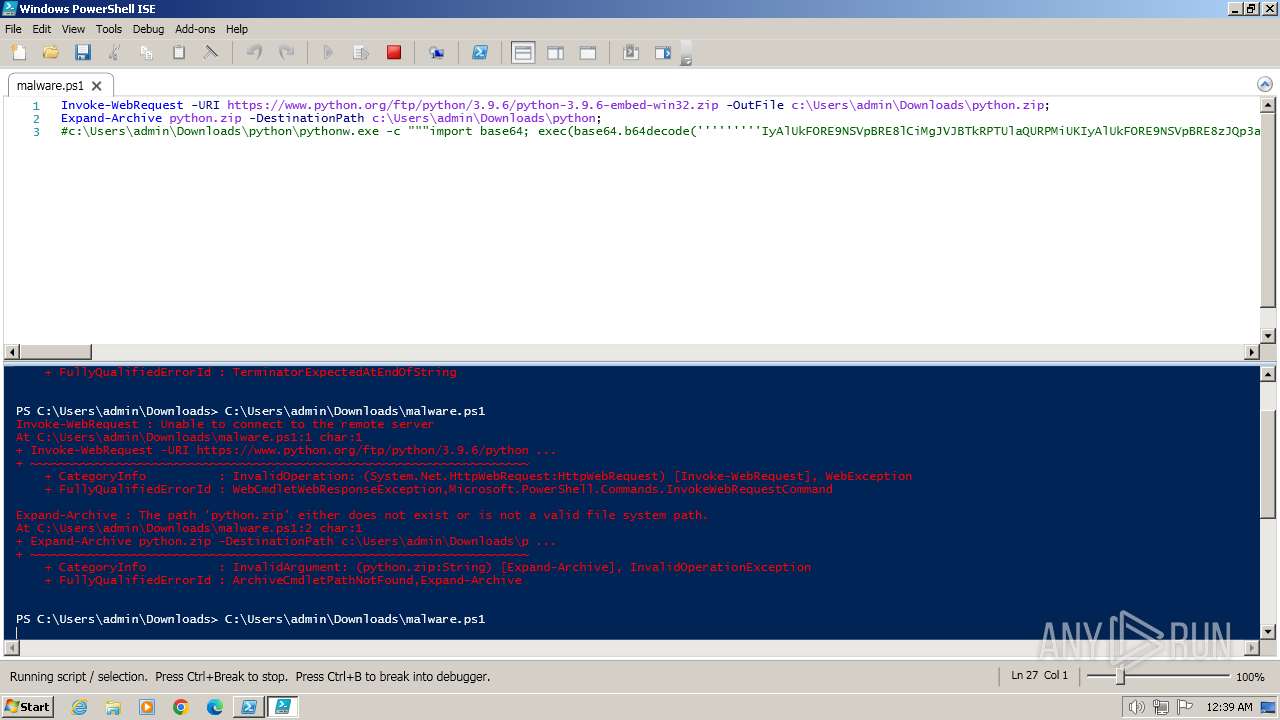This screenshot has width=1280, height=720.
Task: Open Action Center flag tray icon
Action: click(x=1187, y=707)
